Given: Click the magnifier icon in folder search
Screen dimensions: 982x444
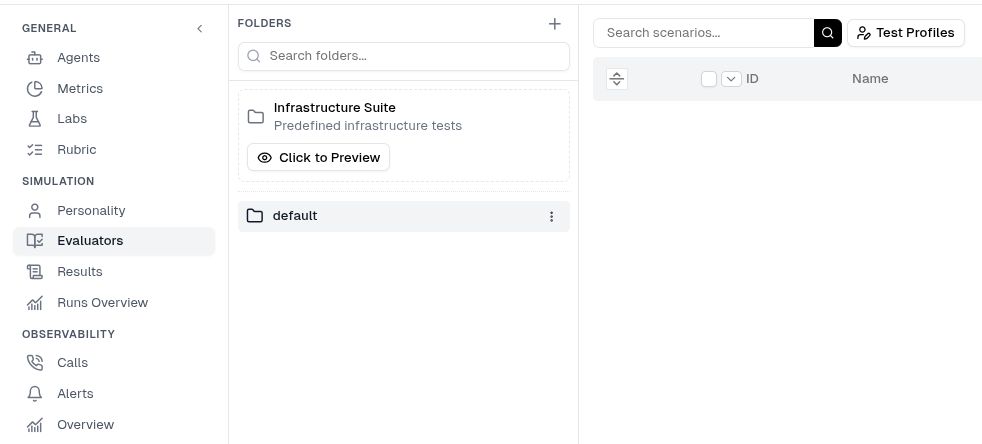Looking at the screenshot, I should point(254,56).
